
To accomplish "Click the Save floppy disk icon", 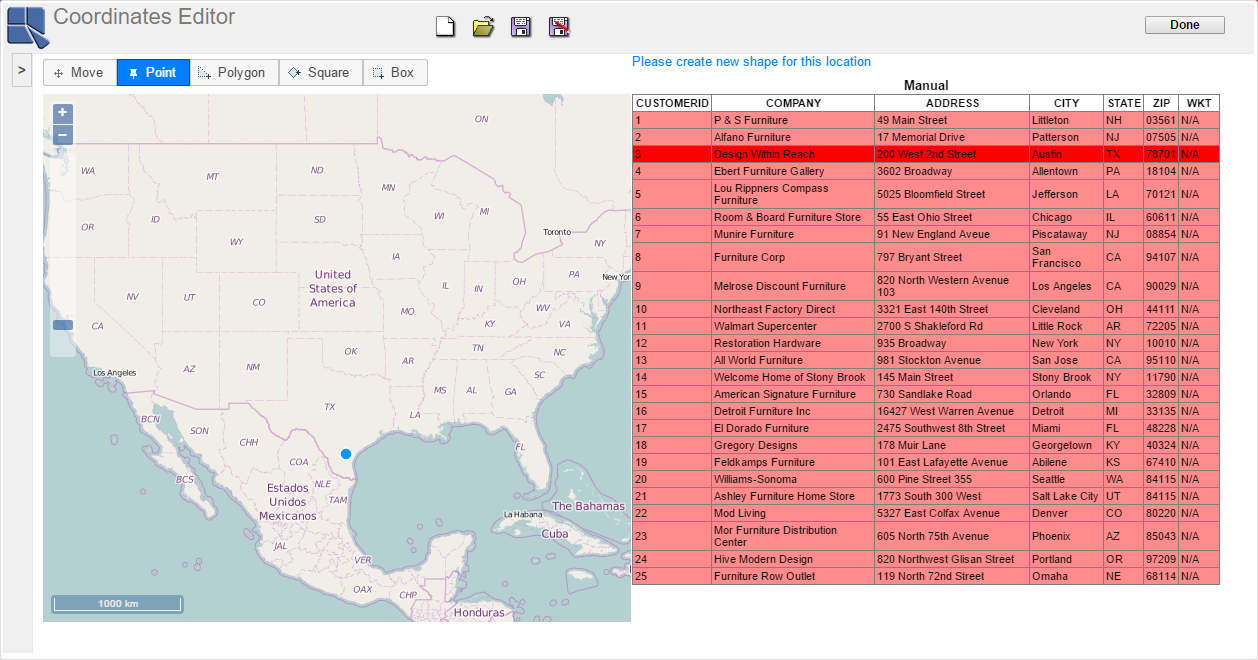I will tap(521, 27).
